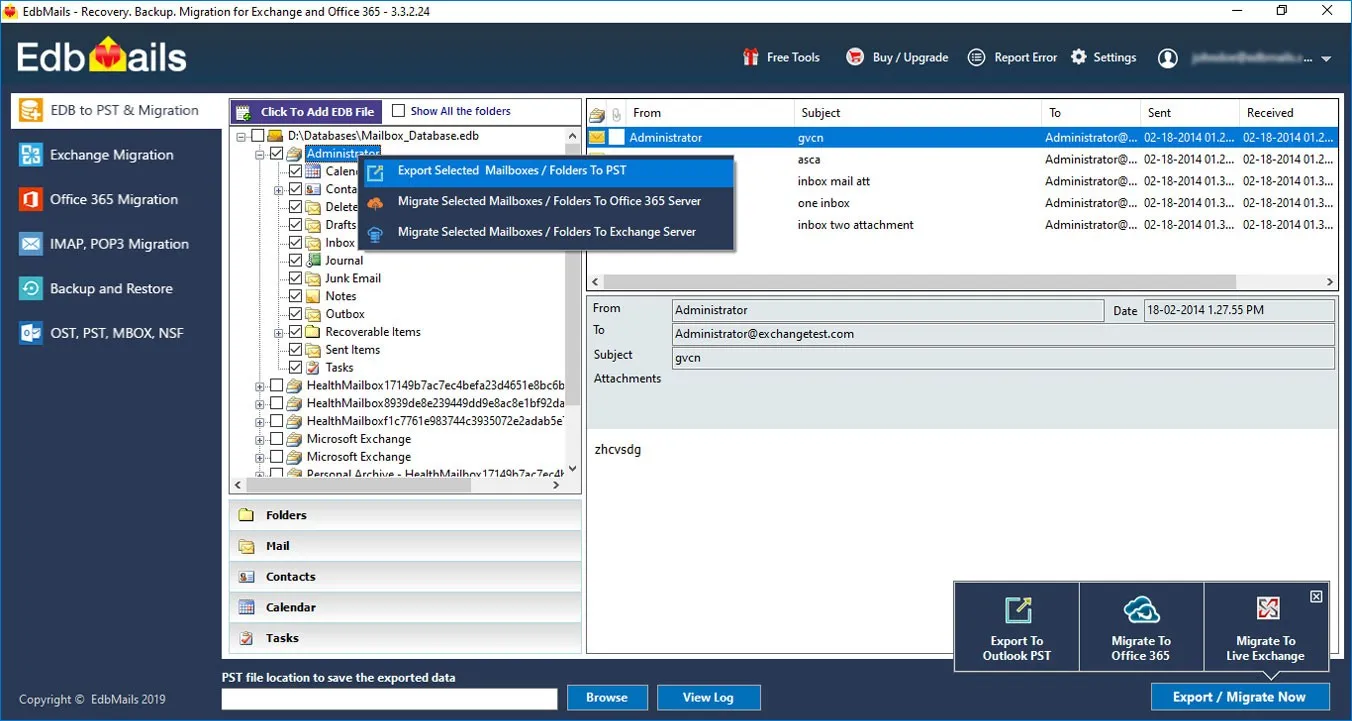Check the HealthMailbox17149b7ac7ec4 mailbox checkbox
This screenshot has width=1352, height=721.
pos(277,385)
